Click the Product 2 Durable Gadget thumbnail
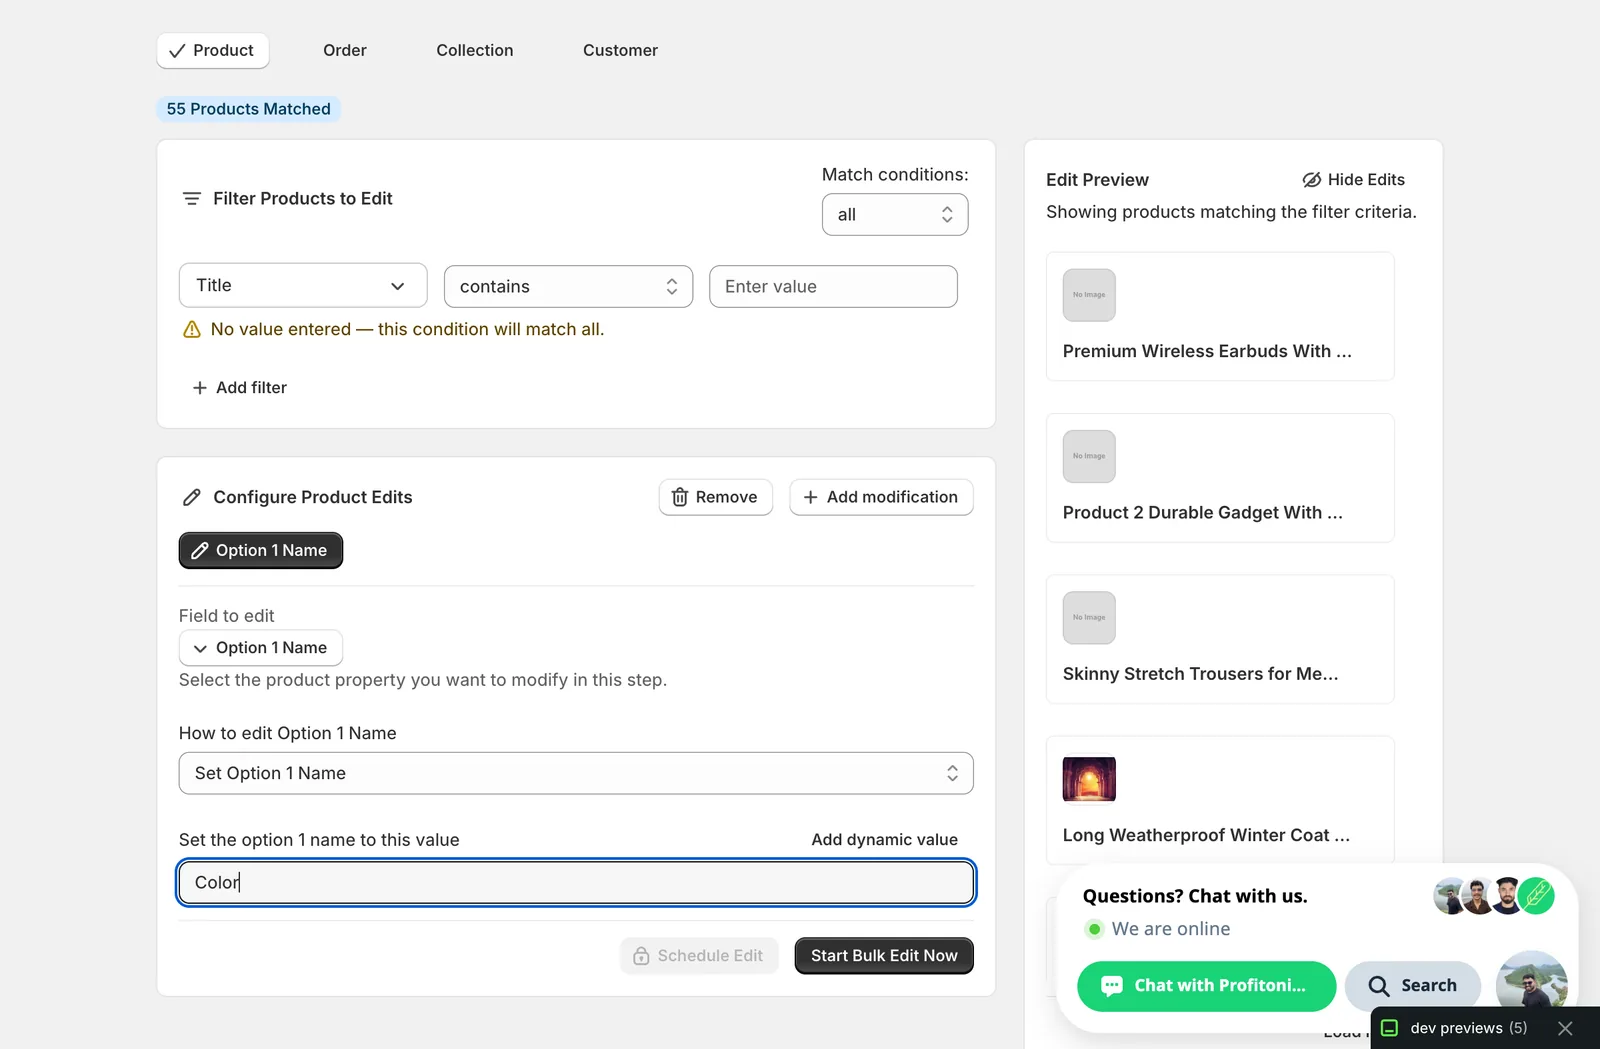 pos(1089,456)
